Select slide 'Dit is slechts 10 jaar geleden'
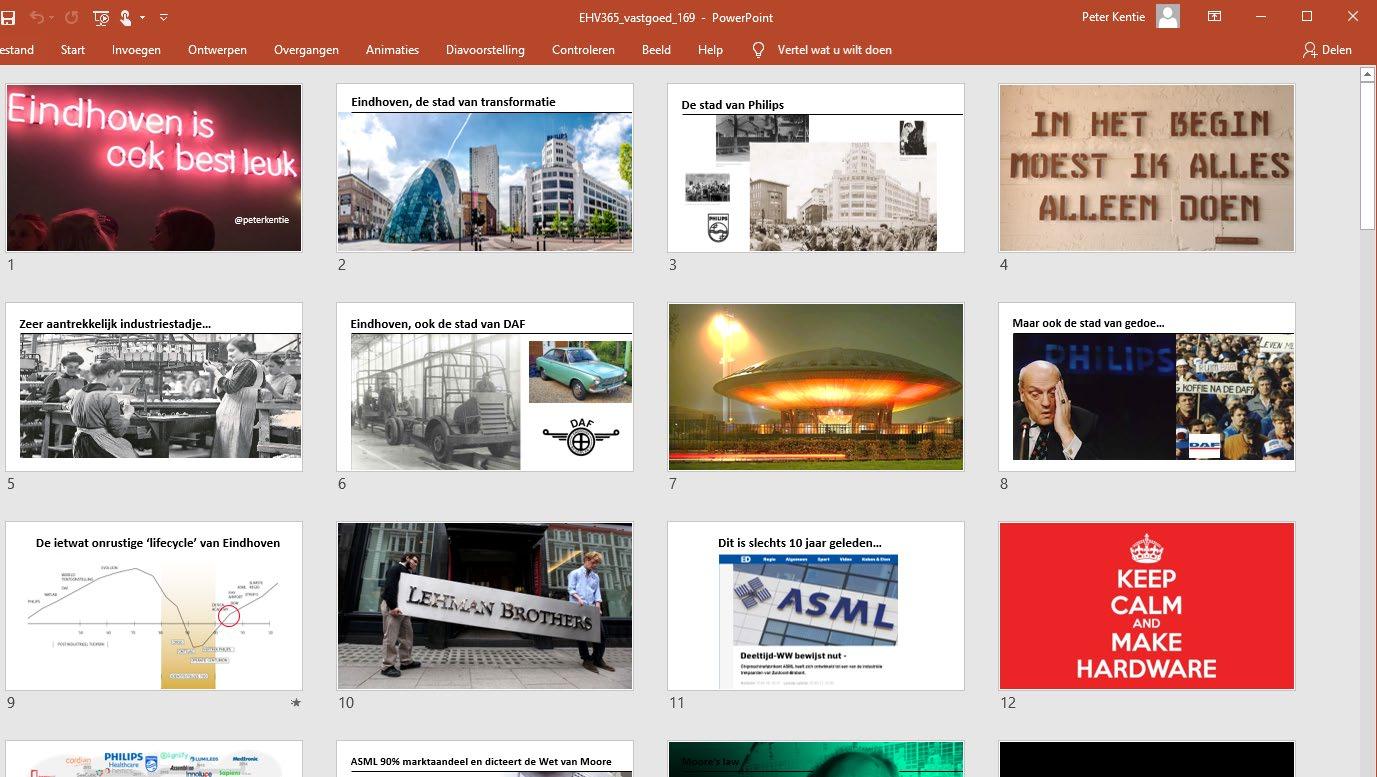The width and height of the screenshot is (1377, 777). (x=816, y=606)
